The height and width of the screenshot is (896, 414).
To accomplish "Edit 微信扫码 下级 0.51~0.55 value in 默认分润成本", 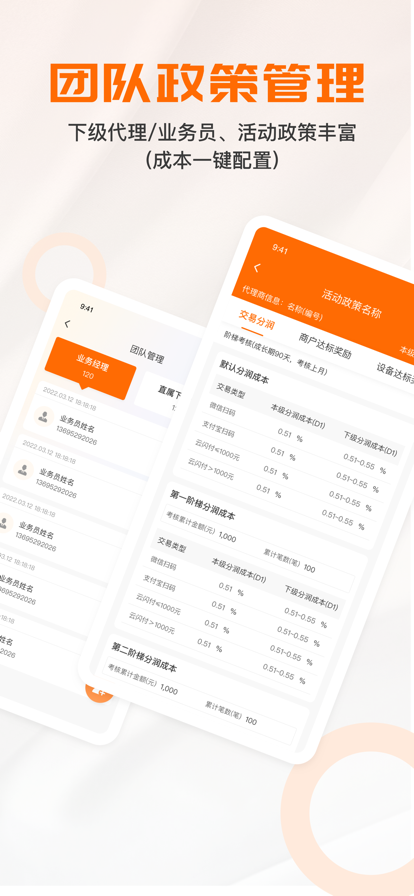I will pyautogui.click(x=359, y=461).
